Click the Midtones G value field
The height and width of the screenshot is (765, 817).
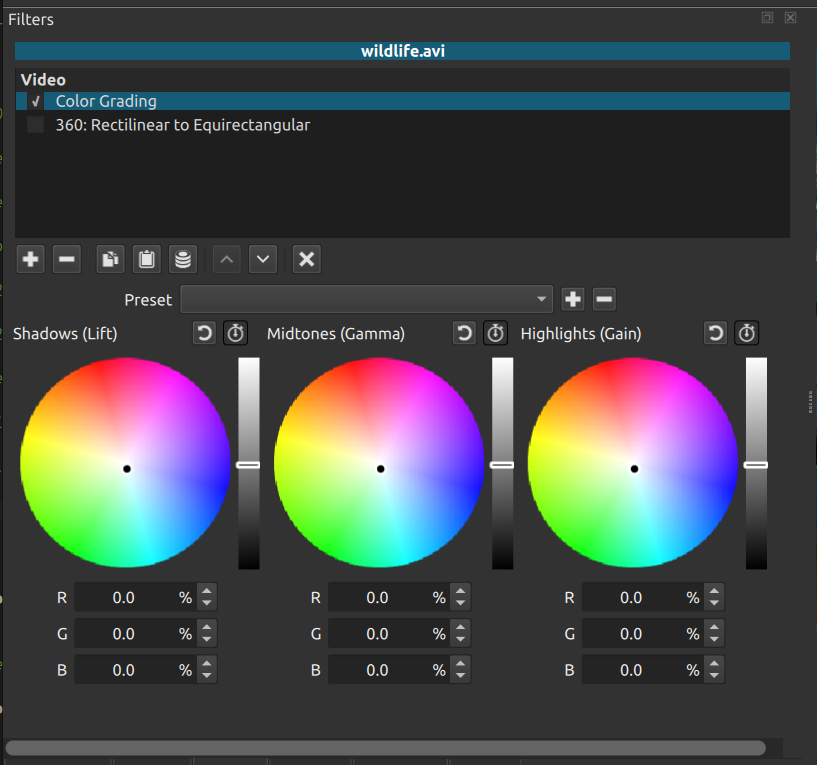click(x=378, y=634)
